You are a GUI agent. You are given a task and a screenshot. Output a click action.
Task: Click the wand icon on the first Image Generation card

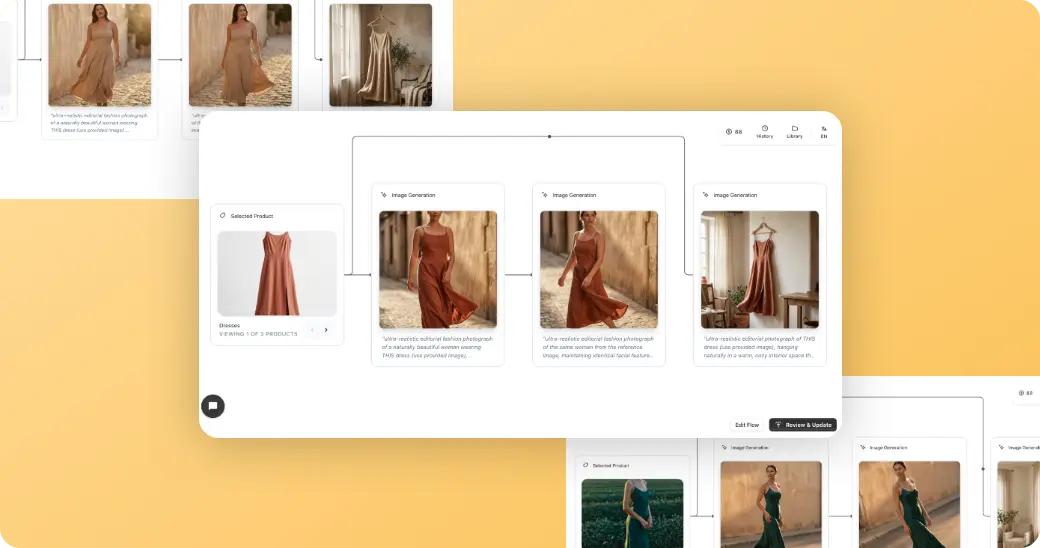383,195
